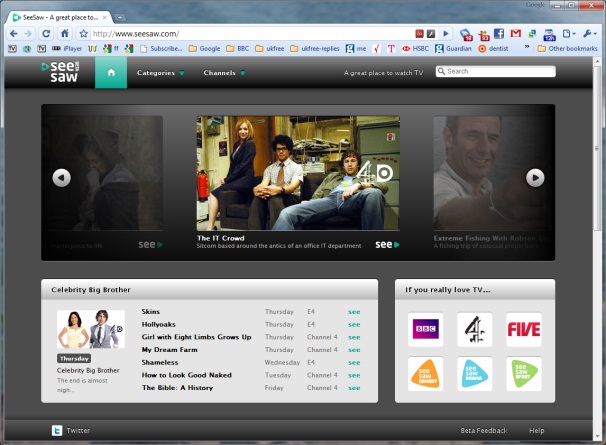This screenshot has height=445, width=606.
Task: Bookmark this page with the star icon
Action: pos(83,34)
